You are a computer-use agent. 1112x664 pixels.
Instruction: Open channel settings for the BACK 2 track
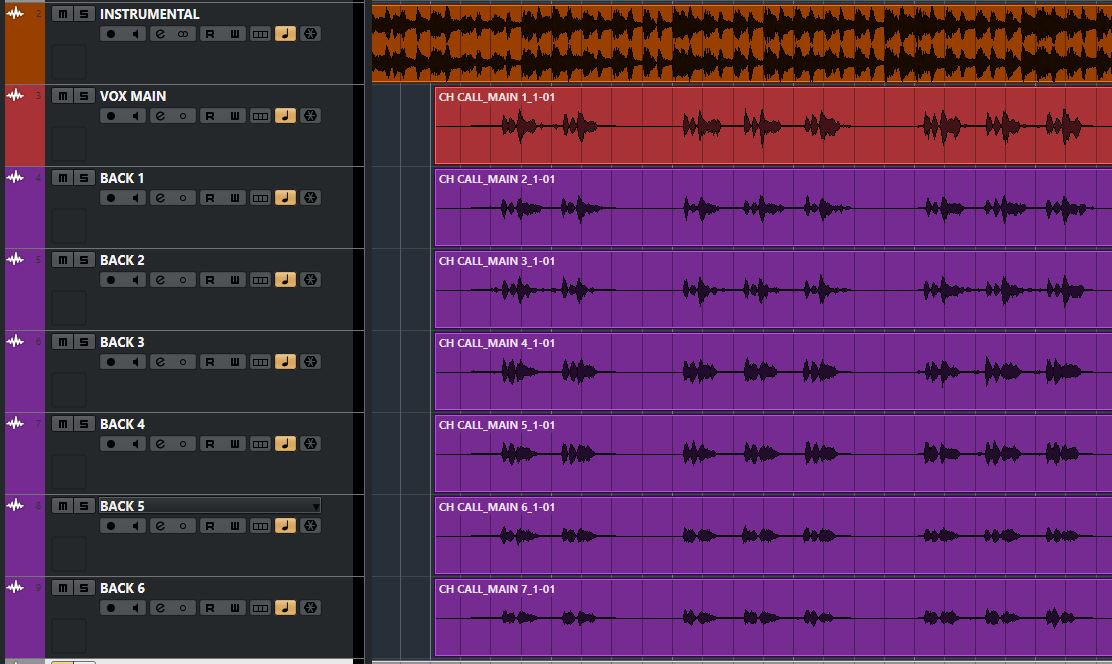(160, 280)
